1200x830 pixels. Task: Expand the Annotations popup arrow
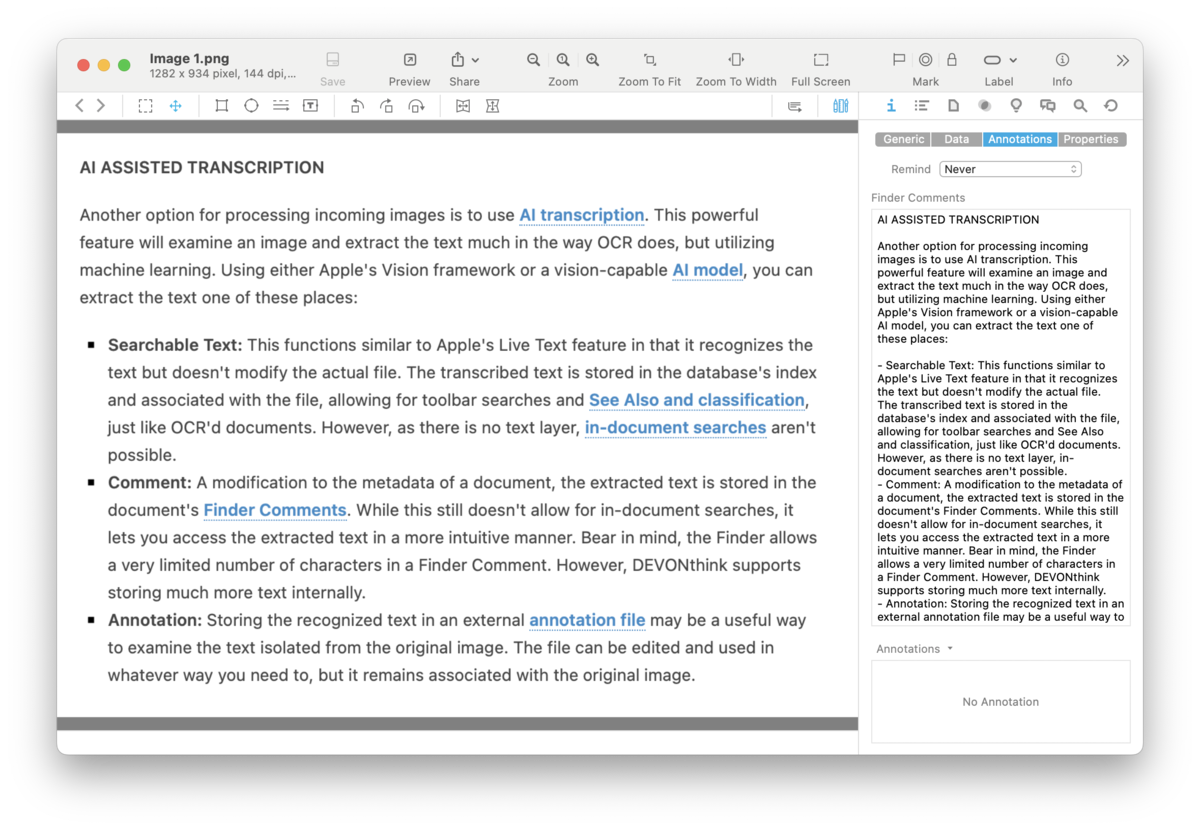[950, 649]
